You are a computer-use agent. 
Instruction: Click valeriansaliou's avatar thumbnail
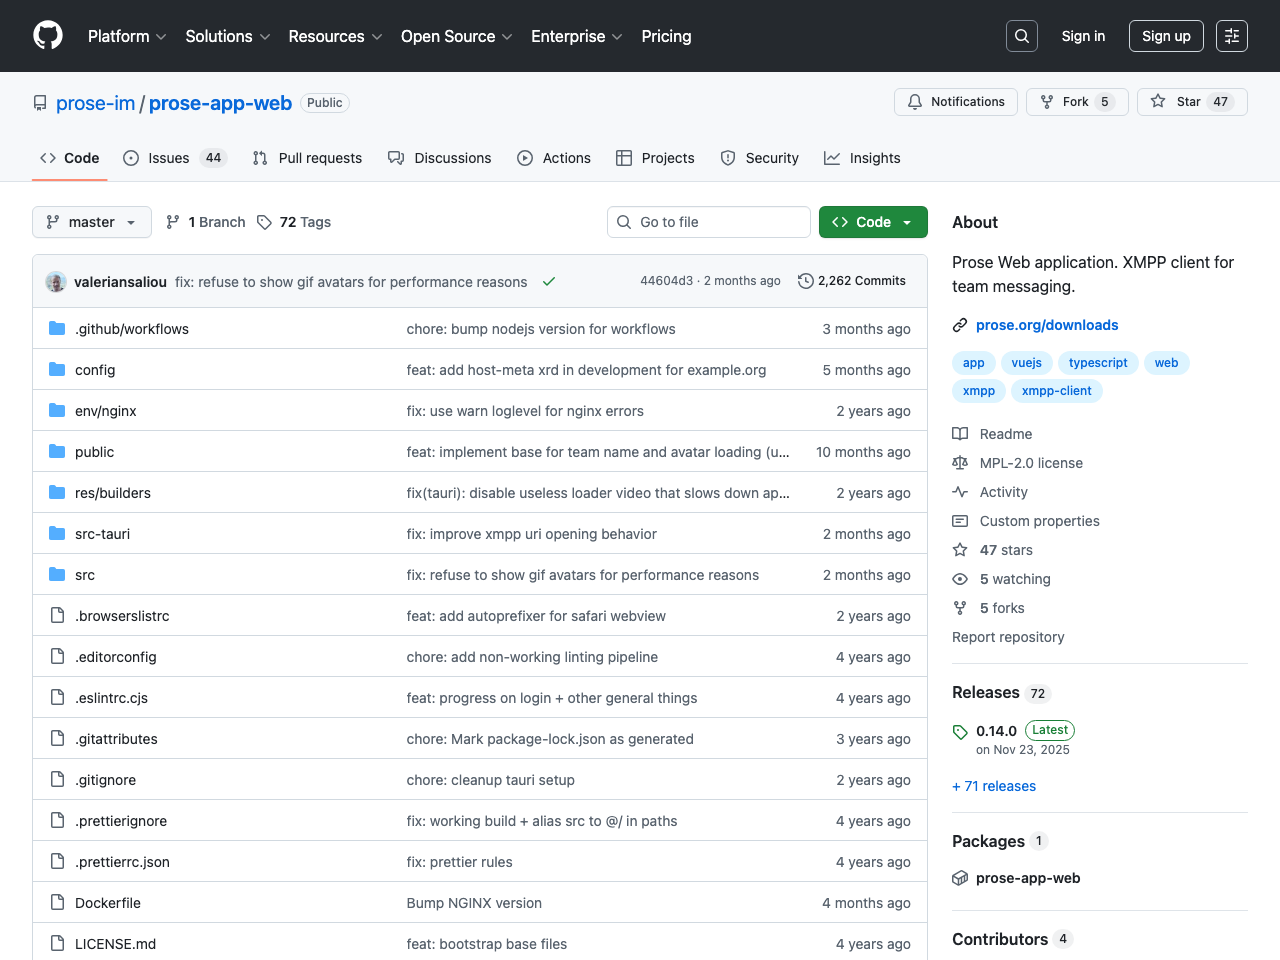coord(56,282)
